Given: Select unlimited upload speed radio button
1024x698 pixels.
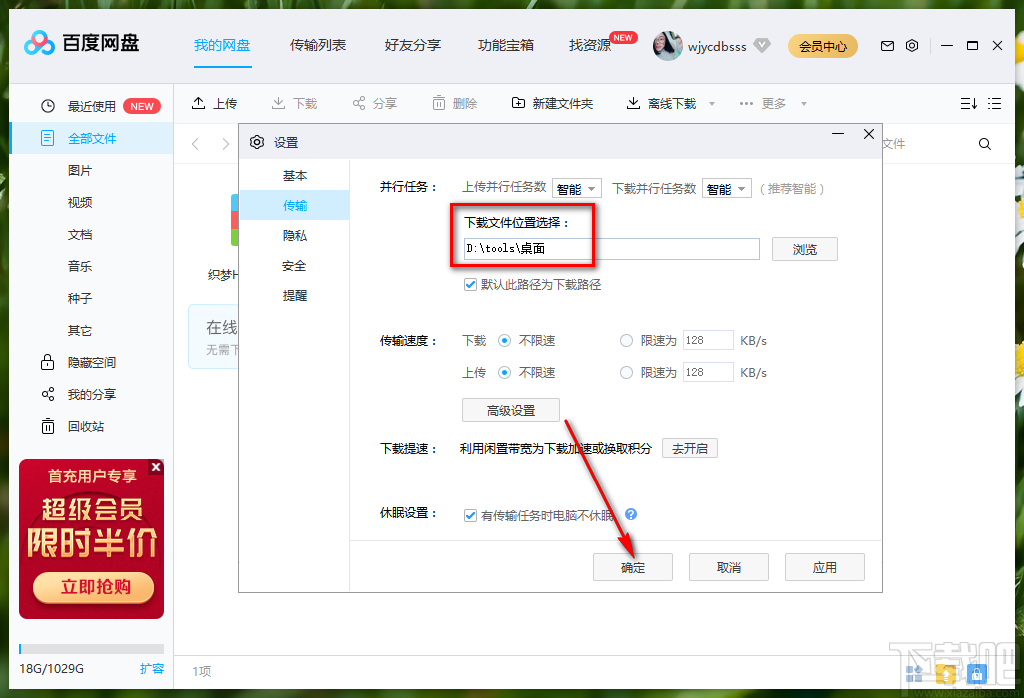Looking at the screenshot, I should pos(504,372).
